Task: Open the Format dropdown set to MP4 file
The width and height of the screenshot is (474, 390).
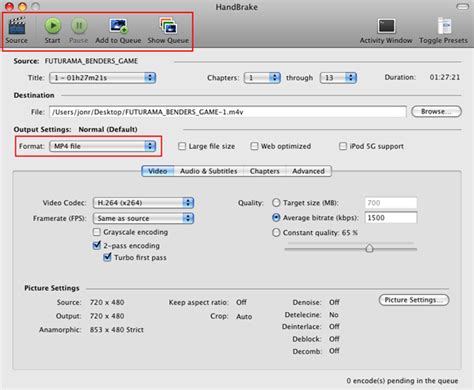Action: (x=103, y=146)
